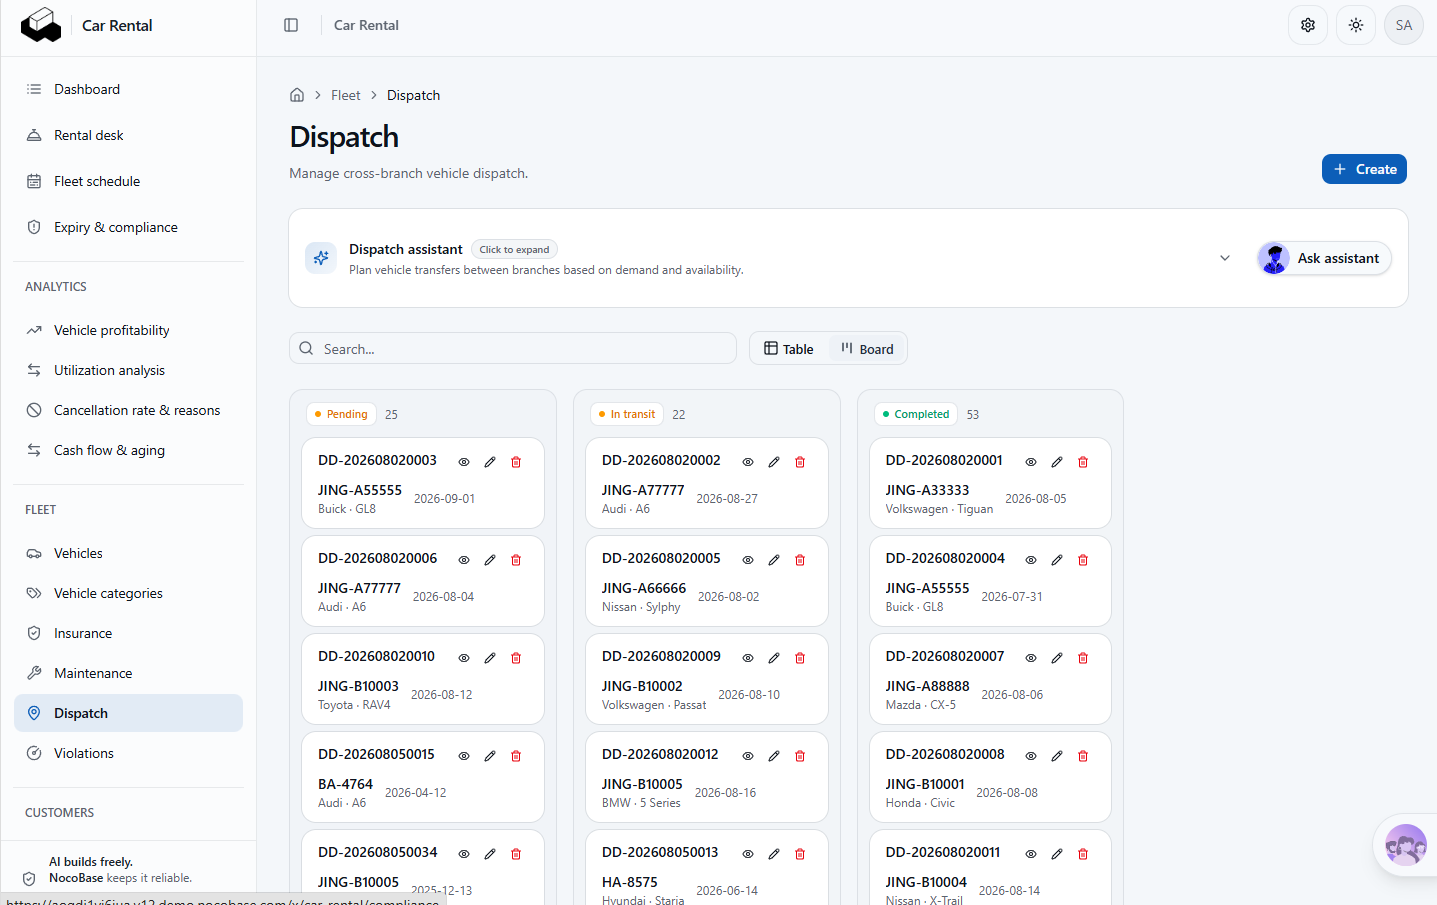View dispatch DD-202608050015 details
This screenshot has height=905, width=1437.
[x=464, y=756]
